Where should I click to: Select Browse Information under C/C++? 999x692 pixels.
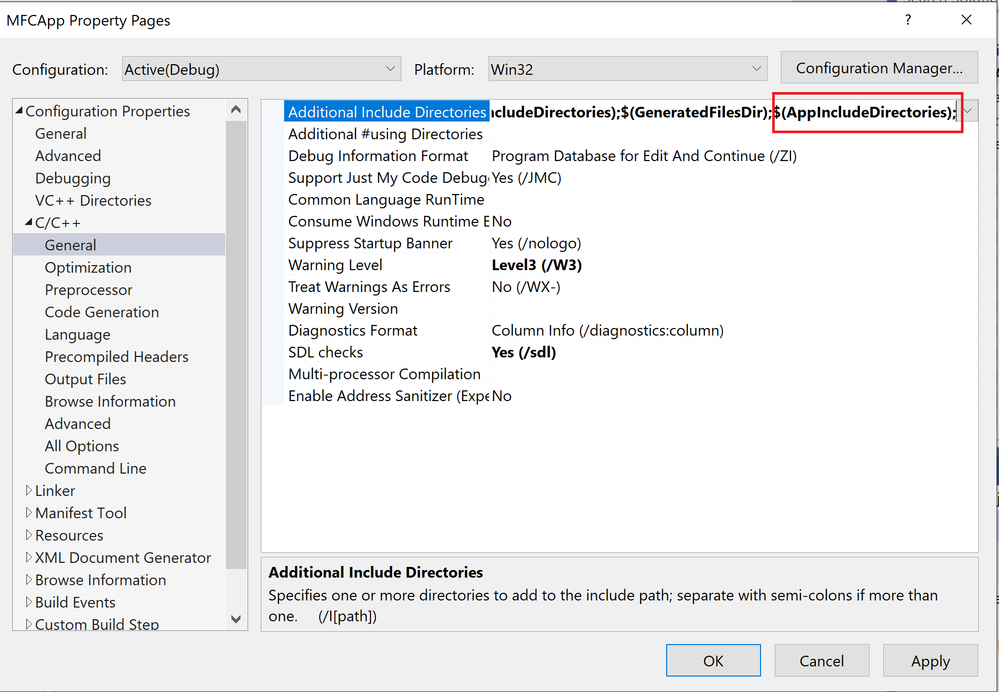[110, 401]
